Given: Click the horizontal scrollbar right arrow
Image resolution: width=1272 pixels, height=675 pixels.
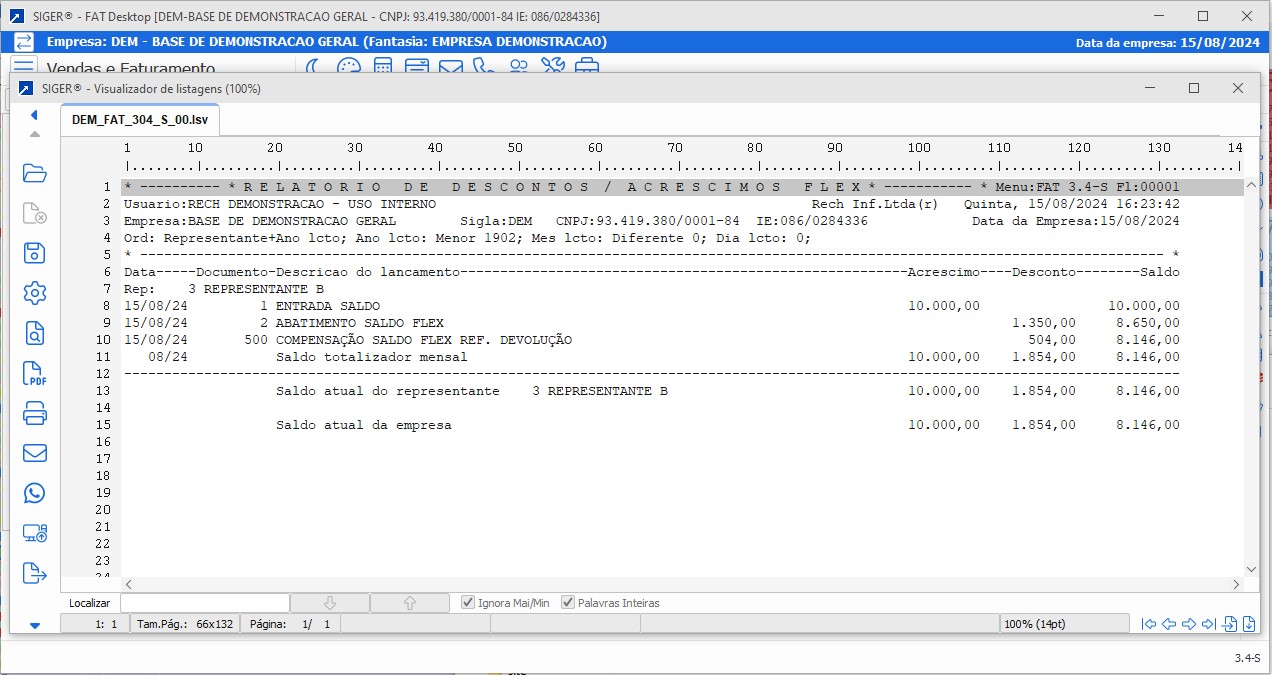Looking at the screenshot, I should [x=1237, y=584].
